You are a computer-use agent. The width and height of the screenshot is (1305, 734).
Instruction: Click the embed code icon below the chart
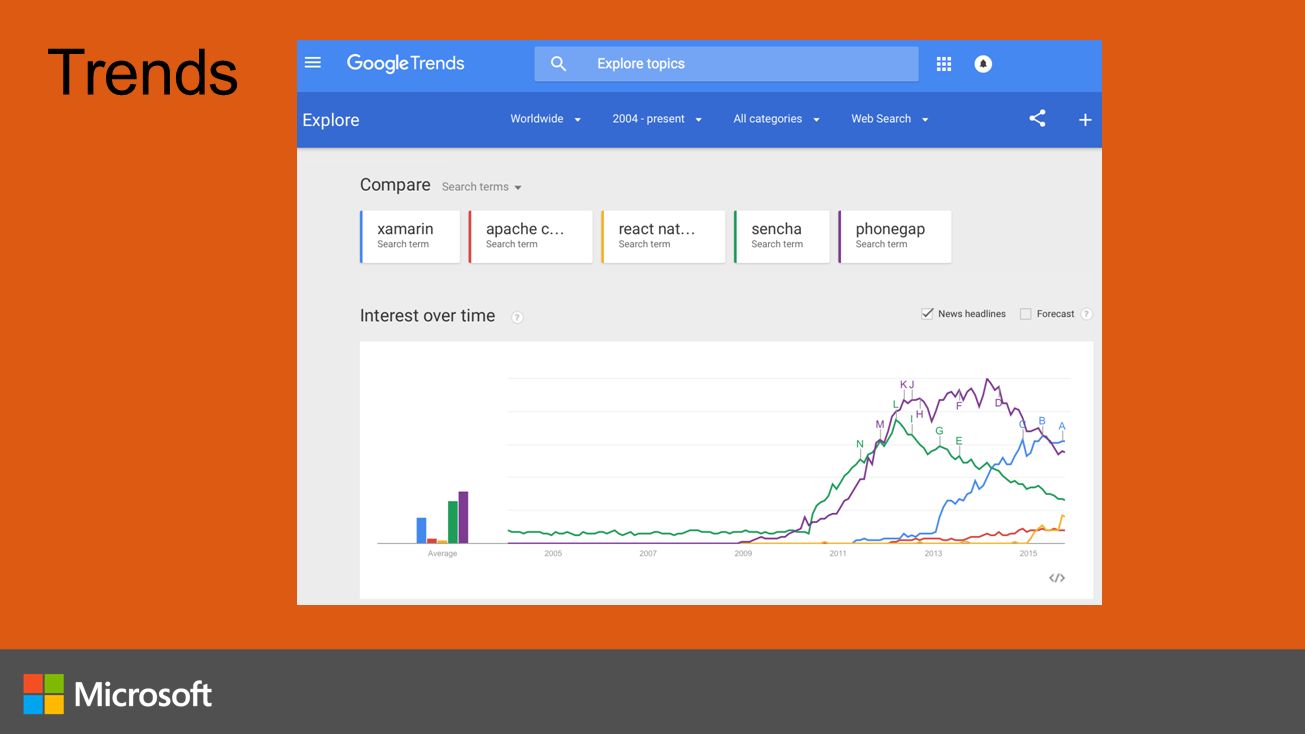[1056, 578]
